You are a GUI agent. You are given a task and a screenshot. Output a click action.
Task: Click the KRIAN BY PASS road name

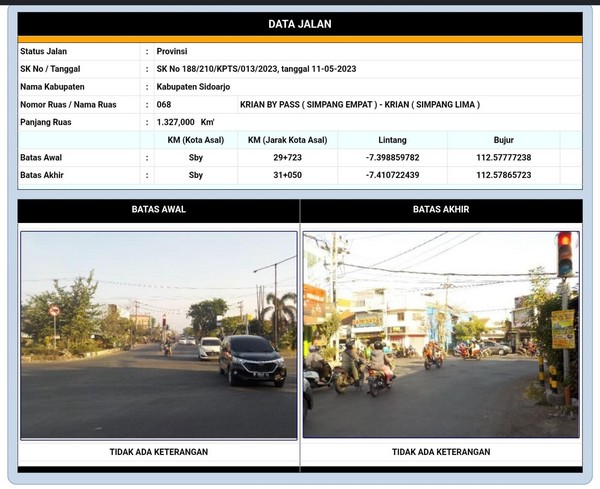tap(360, 104)
